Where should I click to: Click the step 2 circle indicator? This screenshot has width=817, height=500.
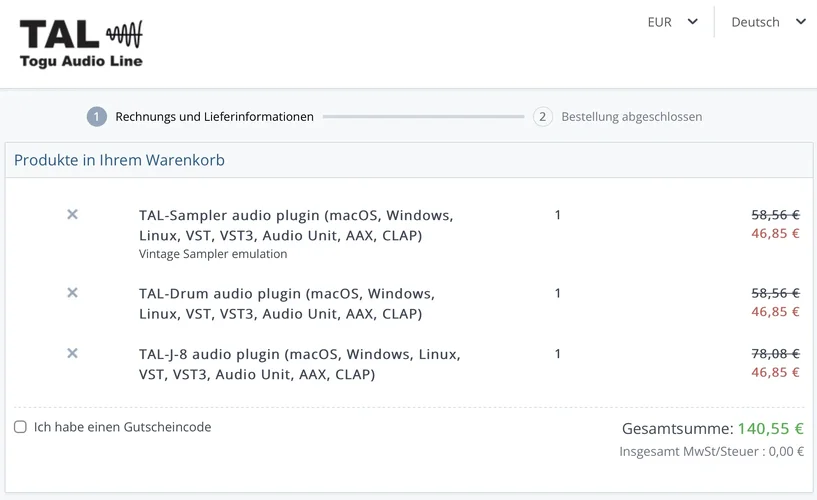coord(543,117)
